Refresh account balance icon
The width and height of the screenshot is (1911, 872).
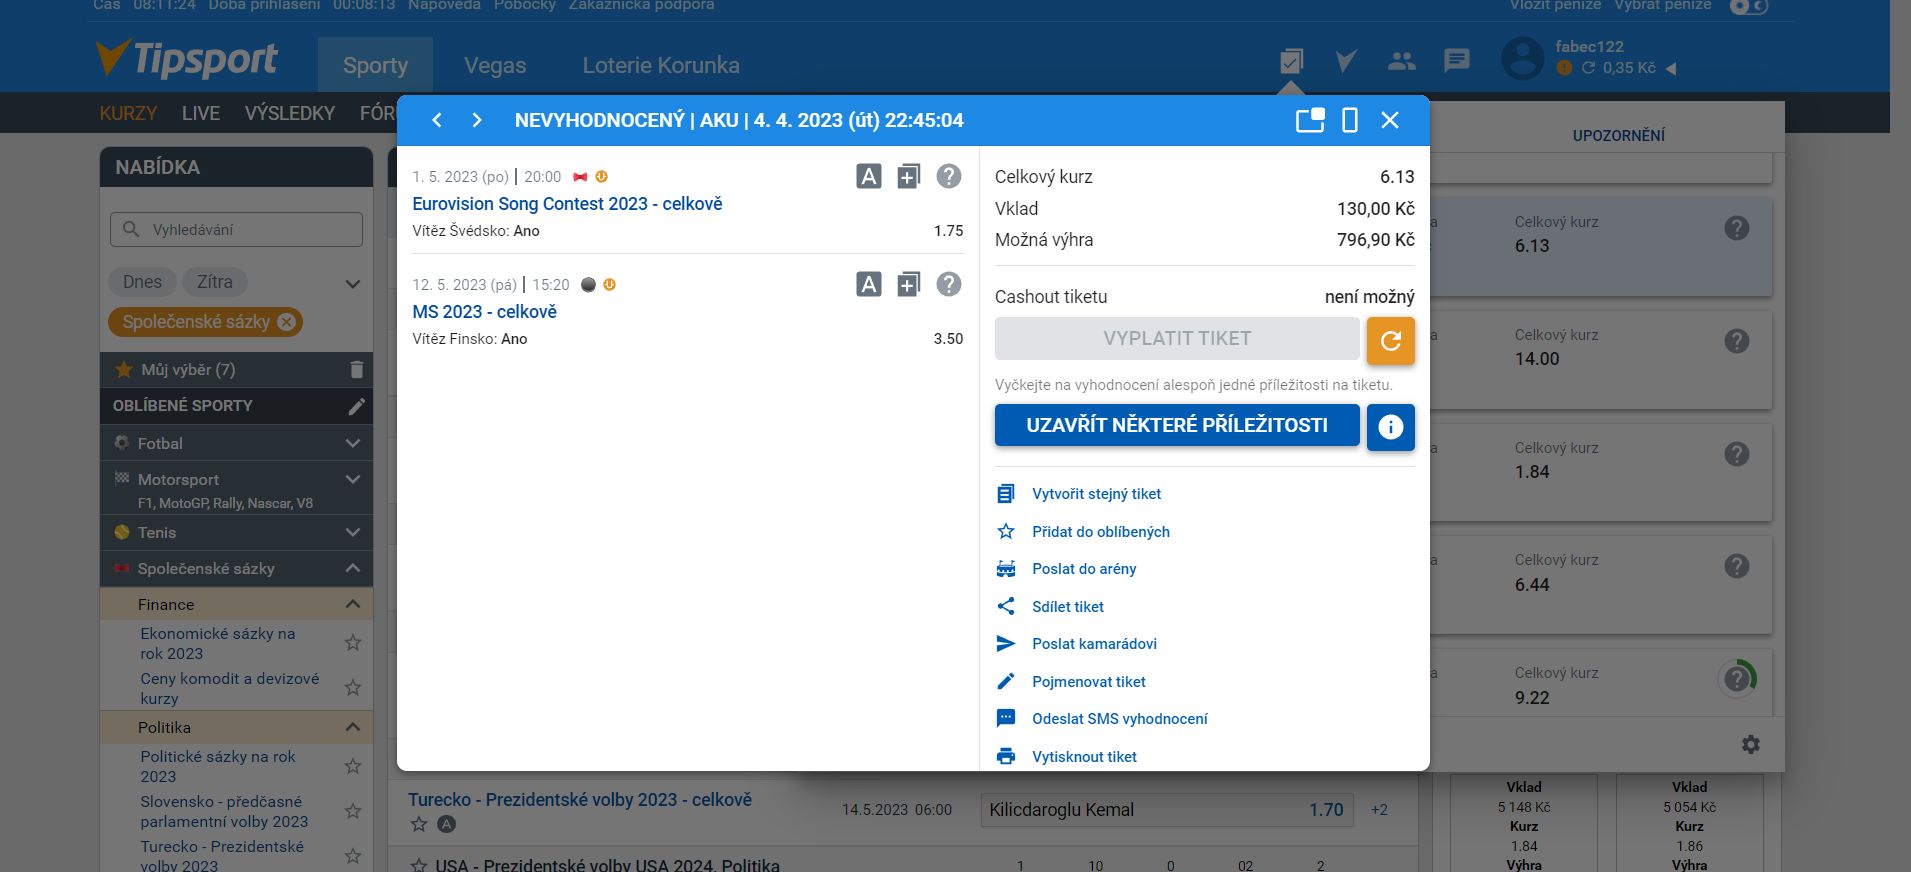(x=1588, y=68)
